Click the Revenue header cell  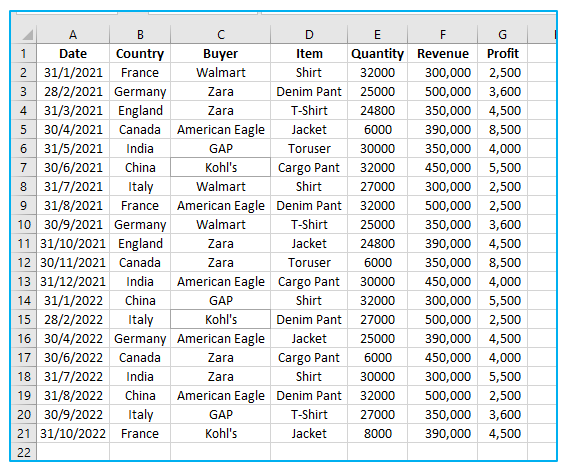point(443,53)
